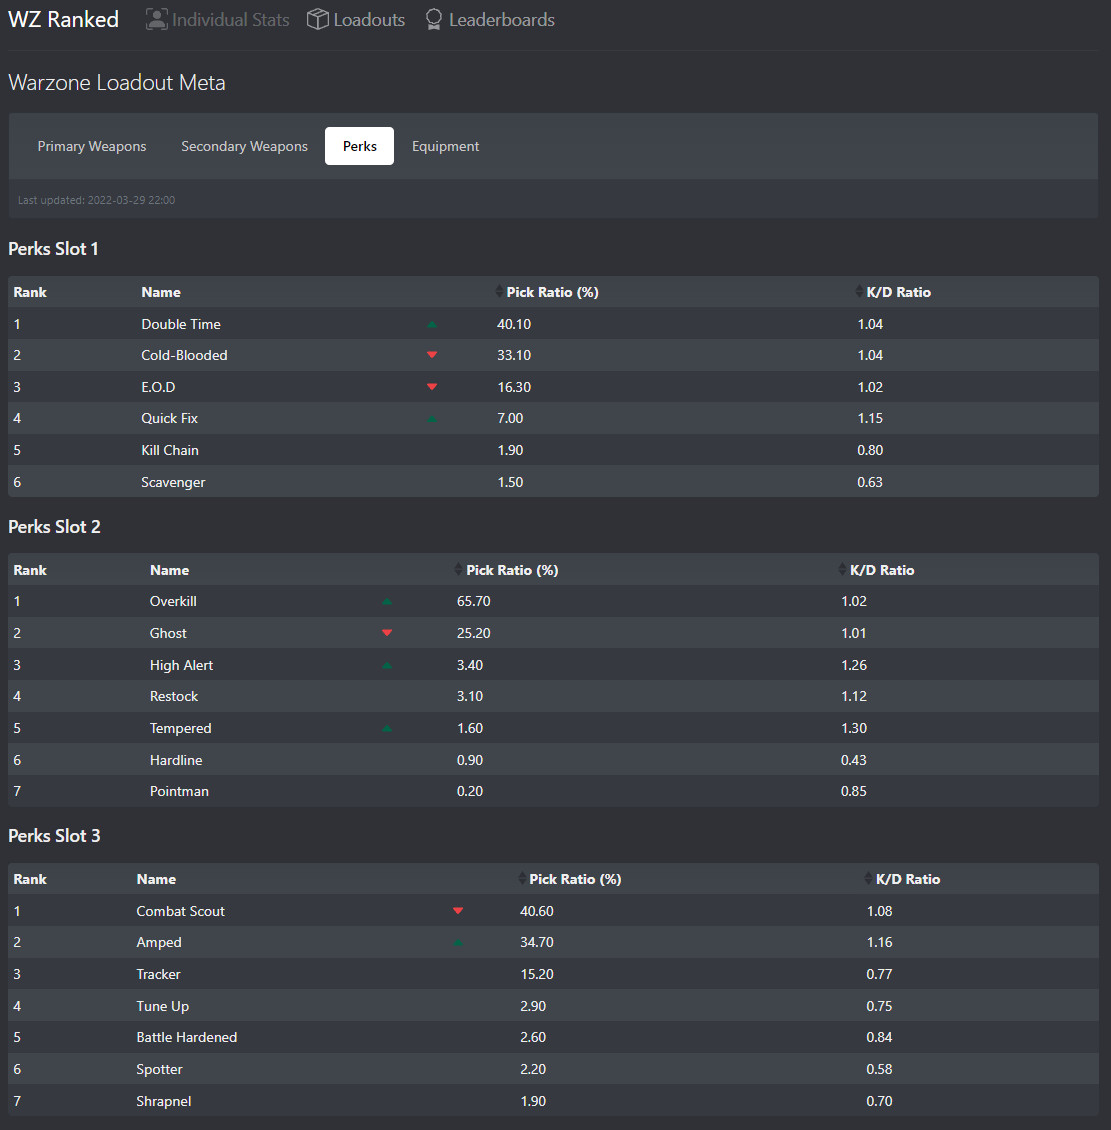The width and height of the screenshot is (1111, 1130).
Task: Switch to the Primary Weapons tab
Action: (92, 146)
